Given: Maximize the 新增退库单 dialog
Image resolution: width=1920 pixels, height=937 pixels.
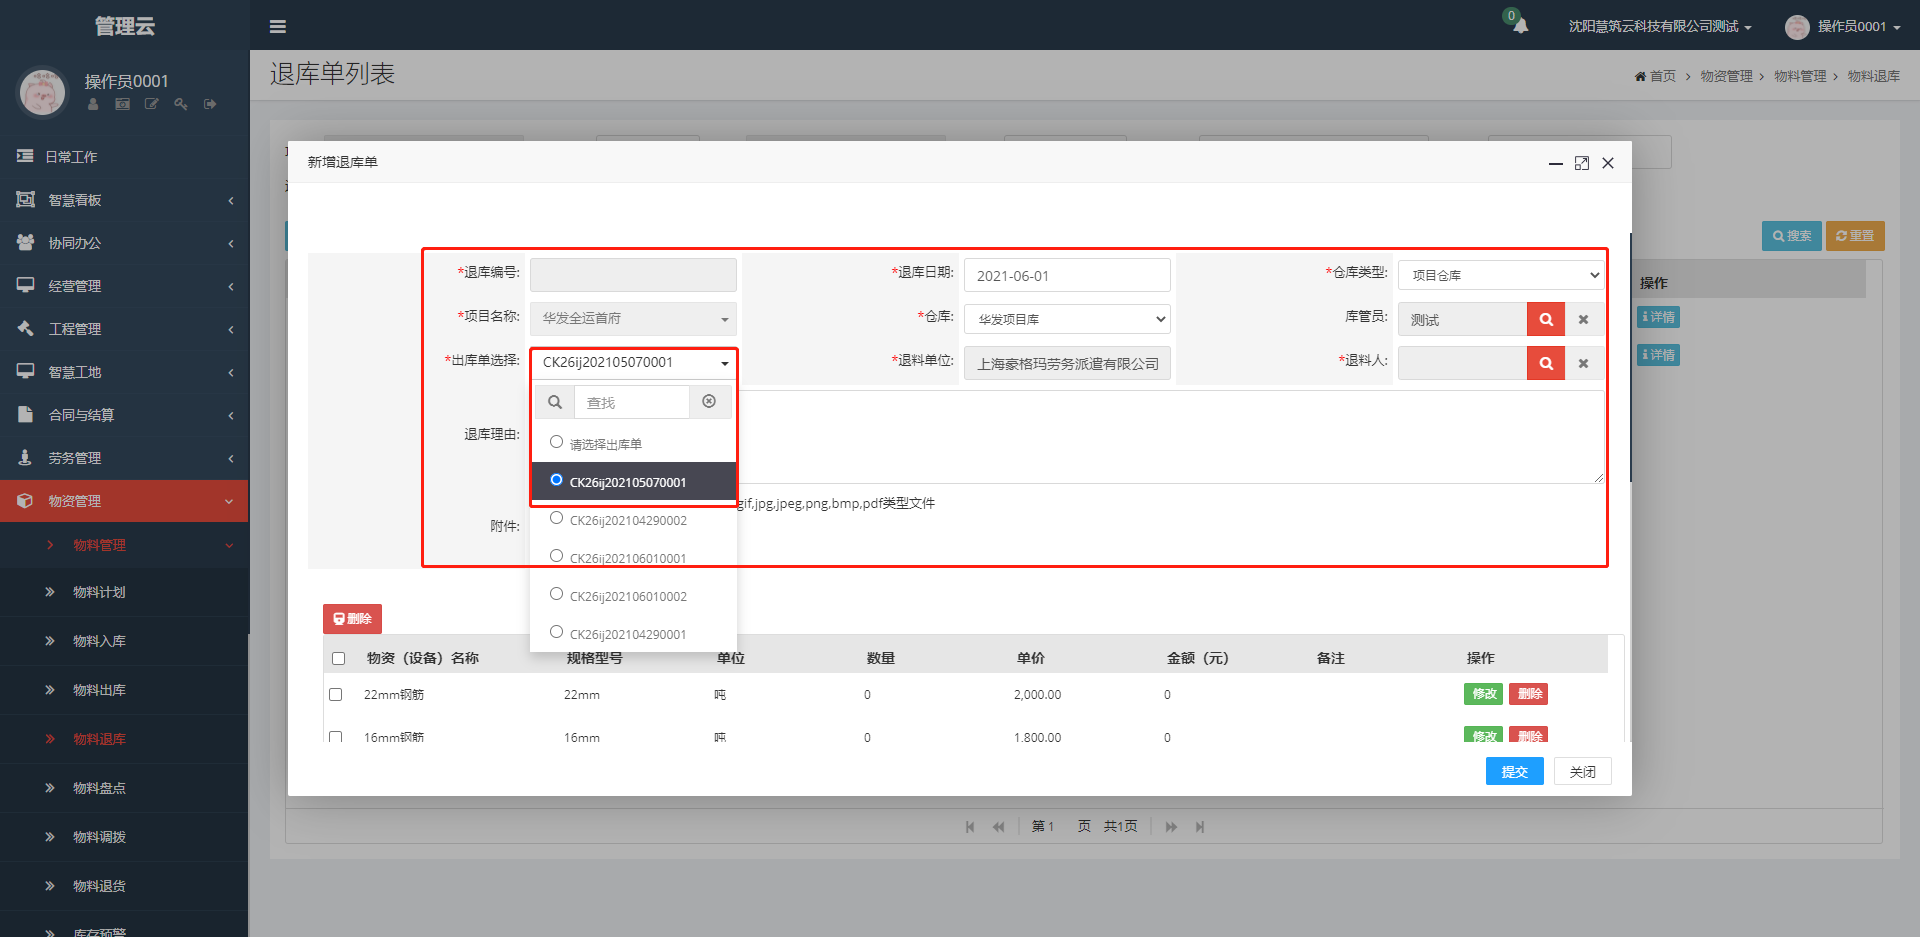Looking at the screenshot, I should pos(1582,163).
